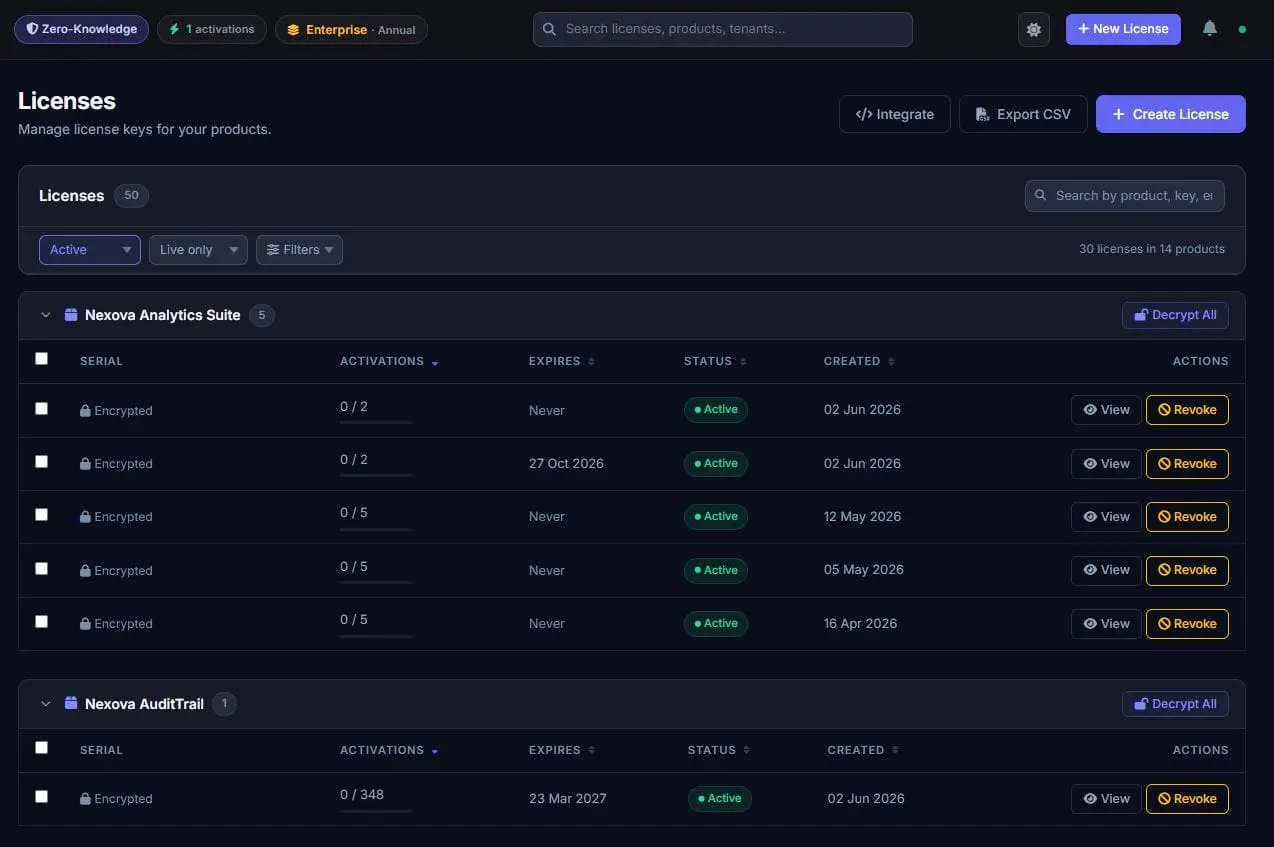Click the 50 licenses count badge
Viewport: 1274px width, 847px height.
[x=131, y=196]
